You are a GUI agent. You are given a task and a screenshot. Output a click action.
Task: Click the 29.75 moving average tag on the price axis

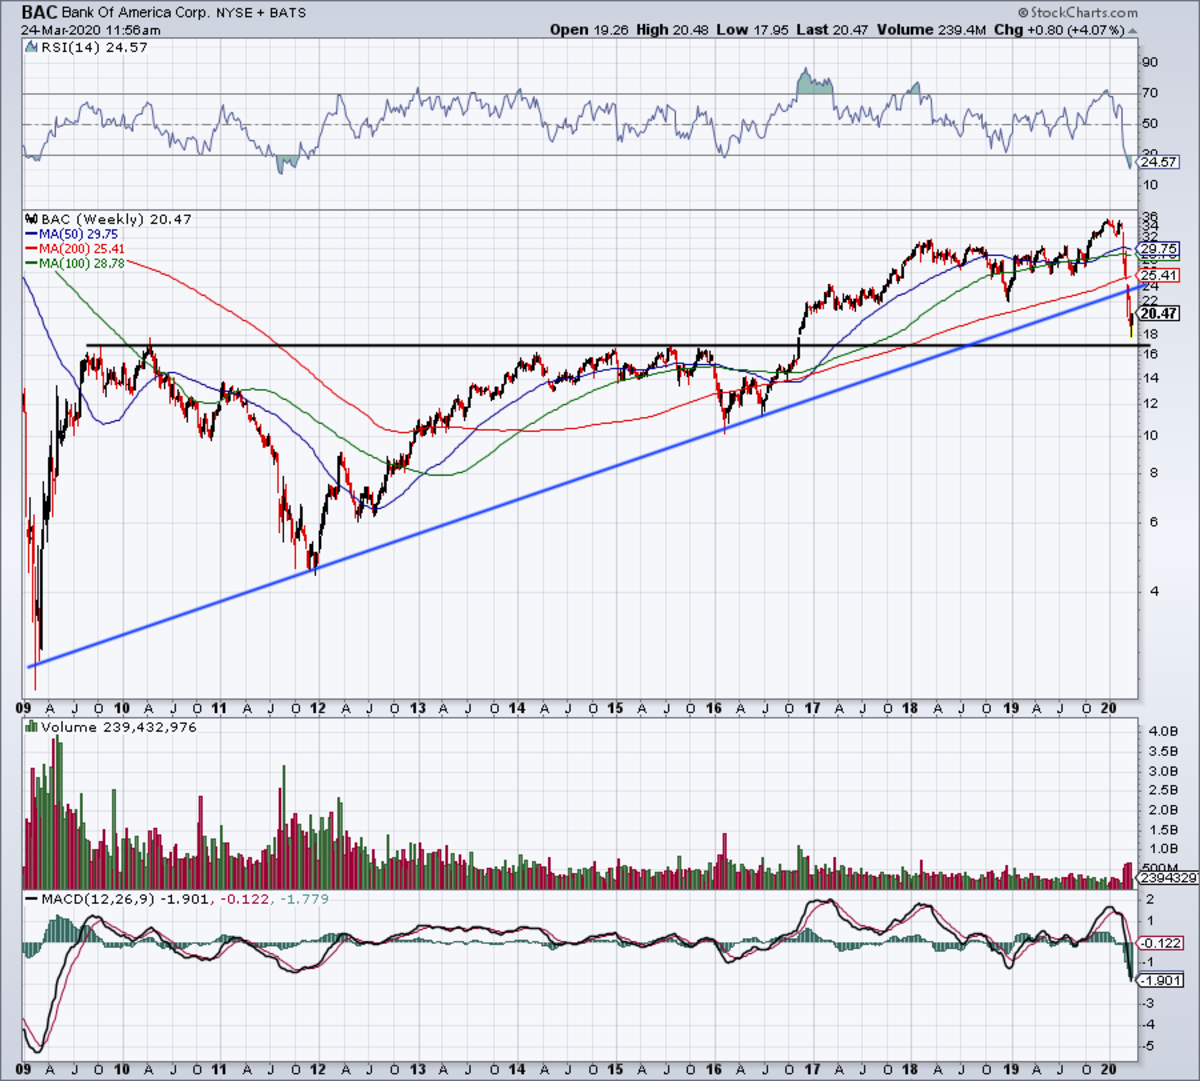pos(1160,249)
